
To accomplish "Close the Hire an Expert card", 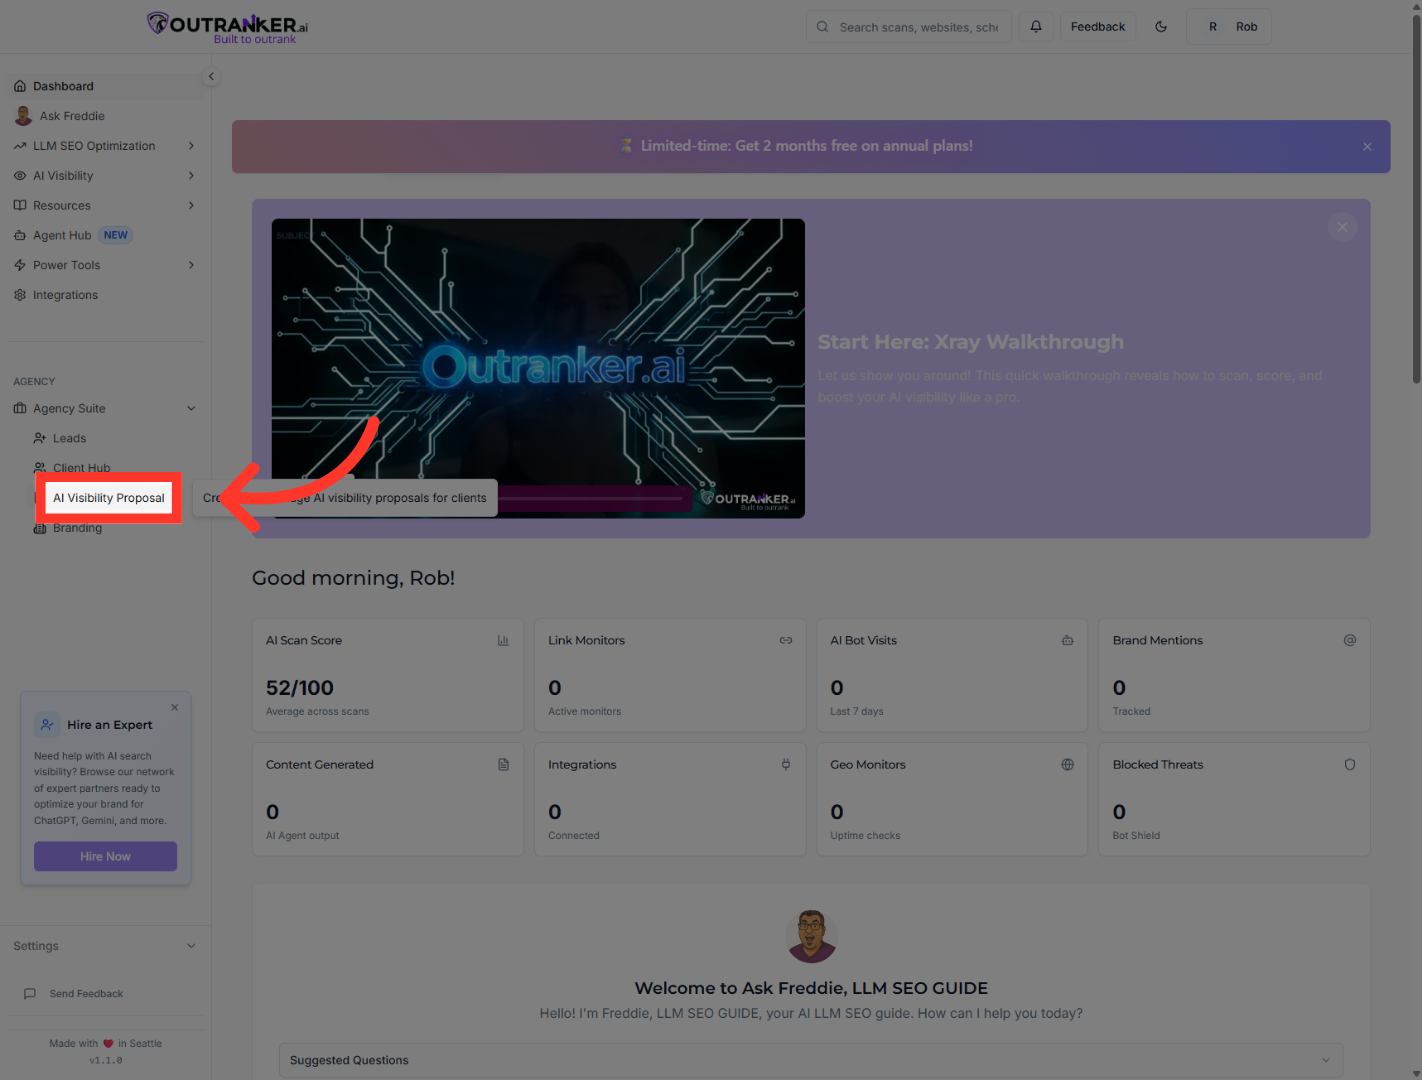I will coord(175,707).
